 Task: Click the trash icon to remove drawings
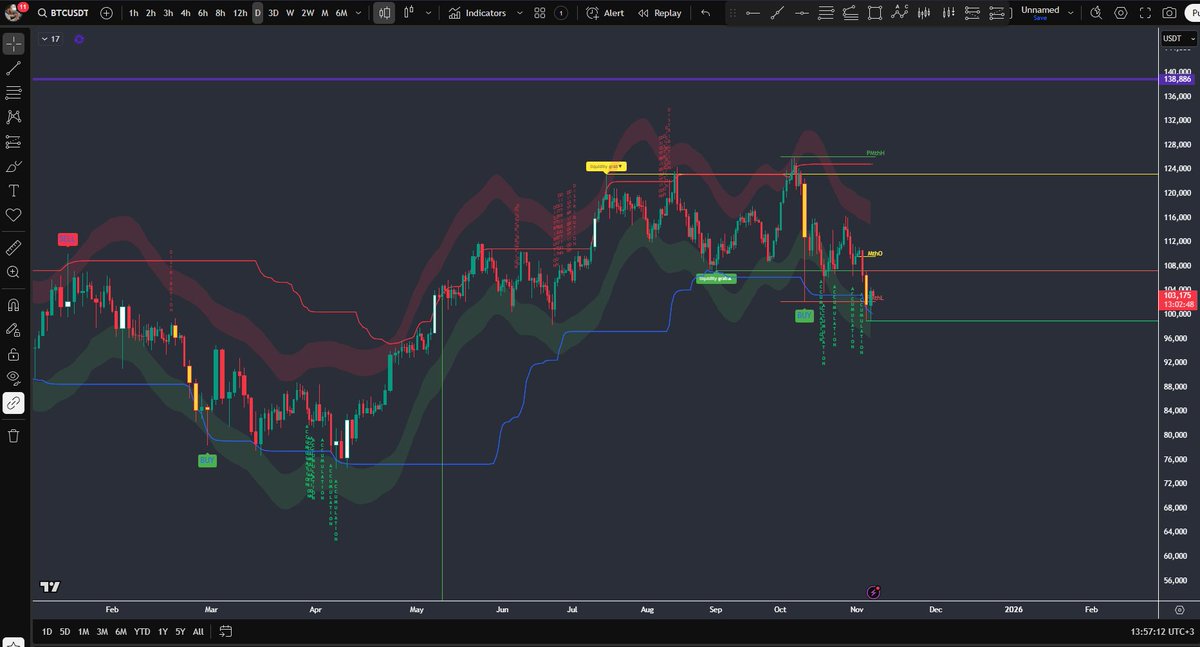click(x=13, y=437)
